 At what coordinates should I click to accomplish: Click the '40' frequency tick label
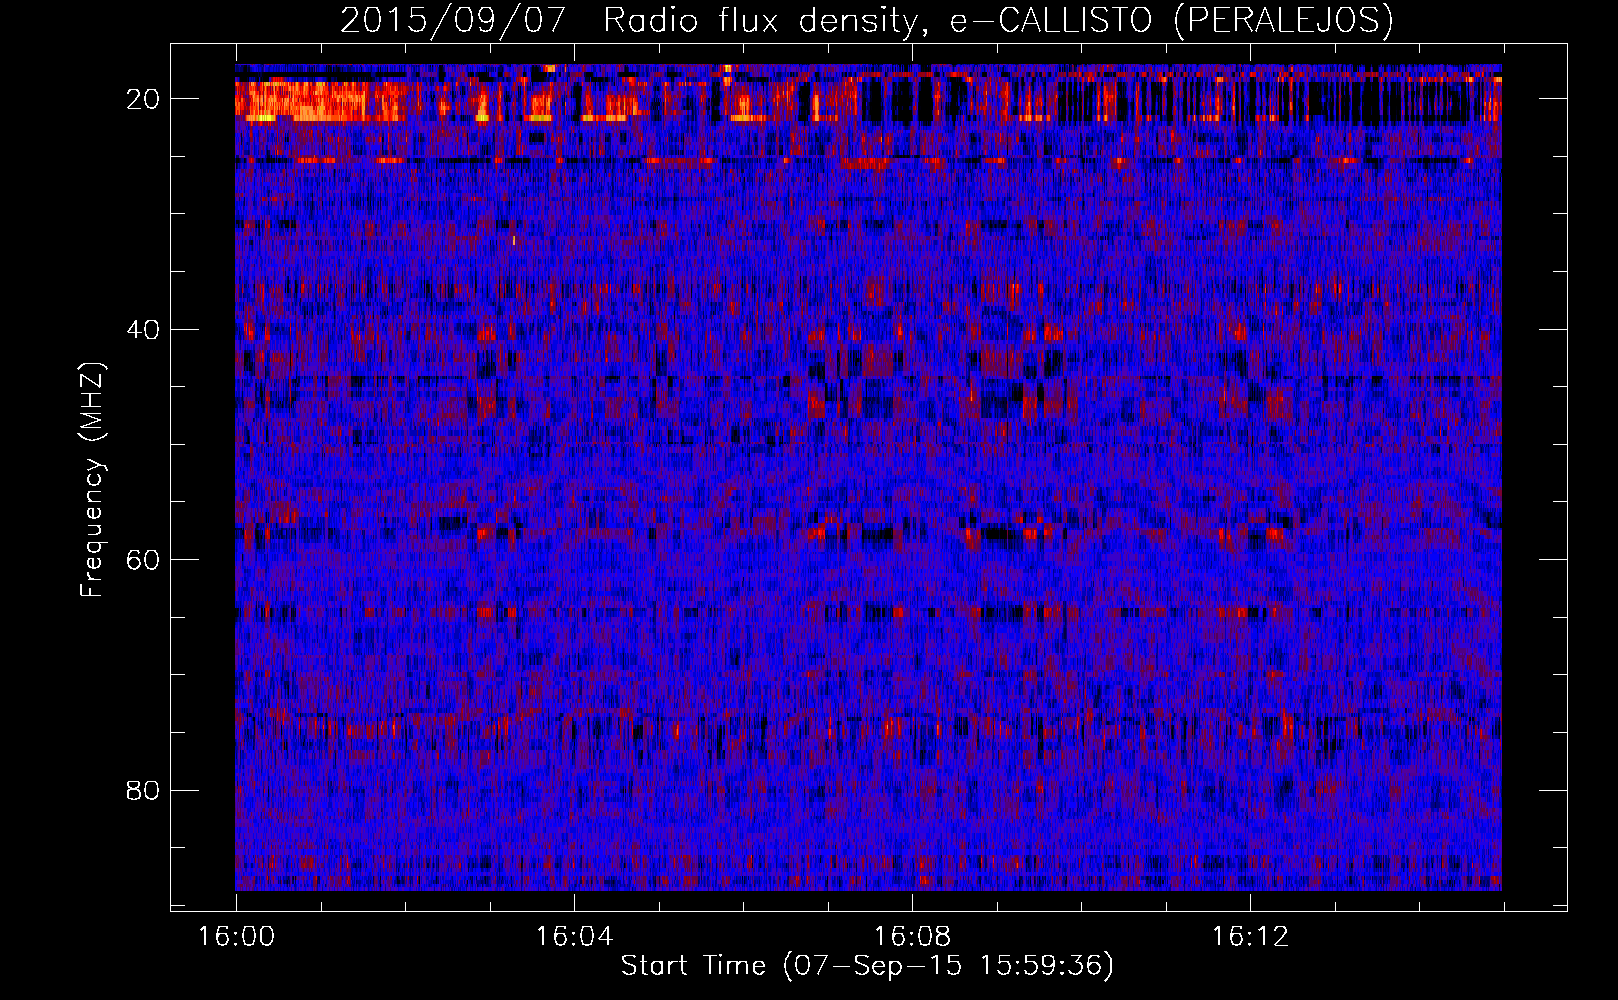(x=143, y=329)
